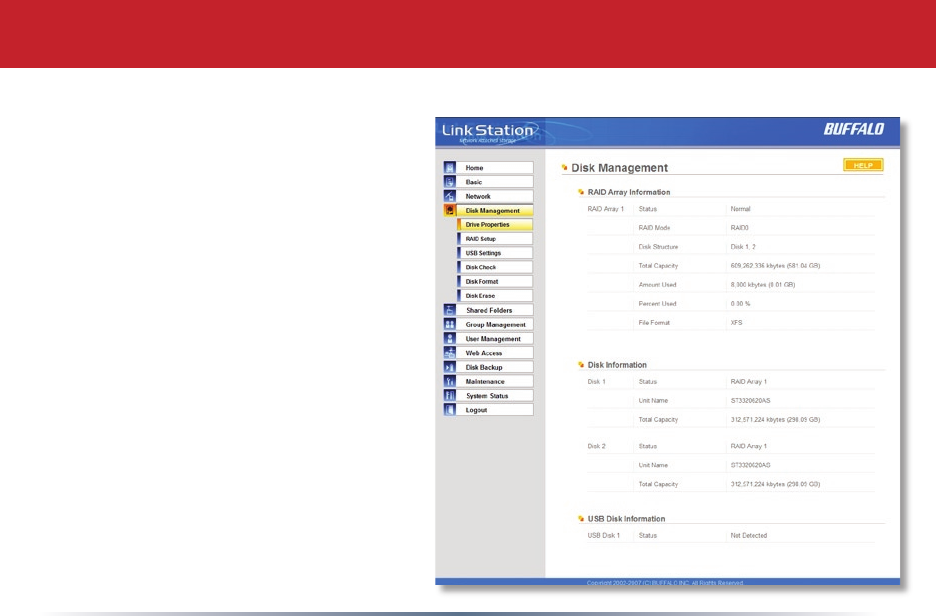
Task: Click the Disk Management page heading
Action: (620, 168)
